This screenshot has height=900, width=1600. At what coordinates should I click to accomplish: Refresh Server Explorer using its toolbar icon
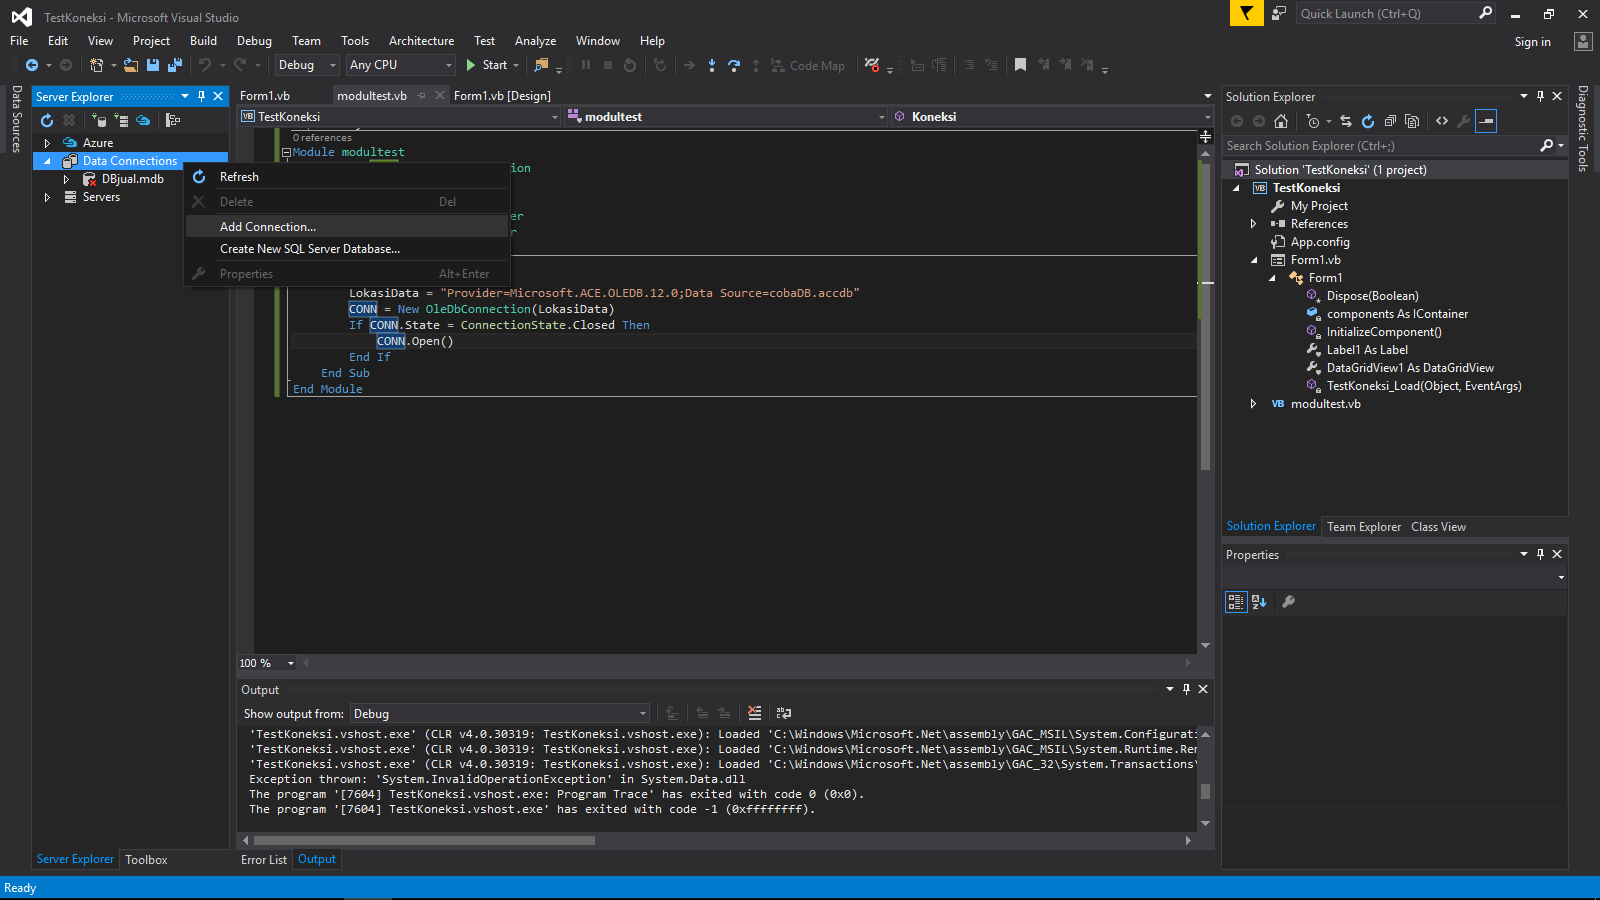point(47,121)
